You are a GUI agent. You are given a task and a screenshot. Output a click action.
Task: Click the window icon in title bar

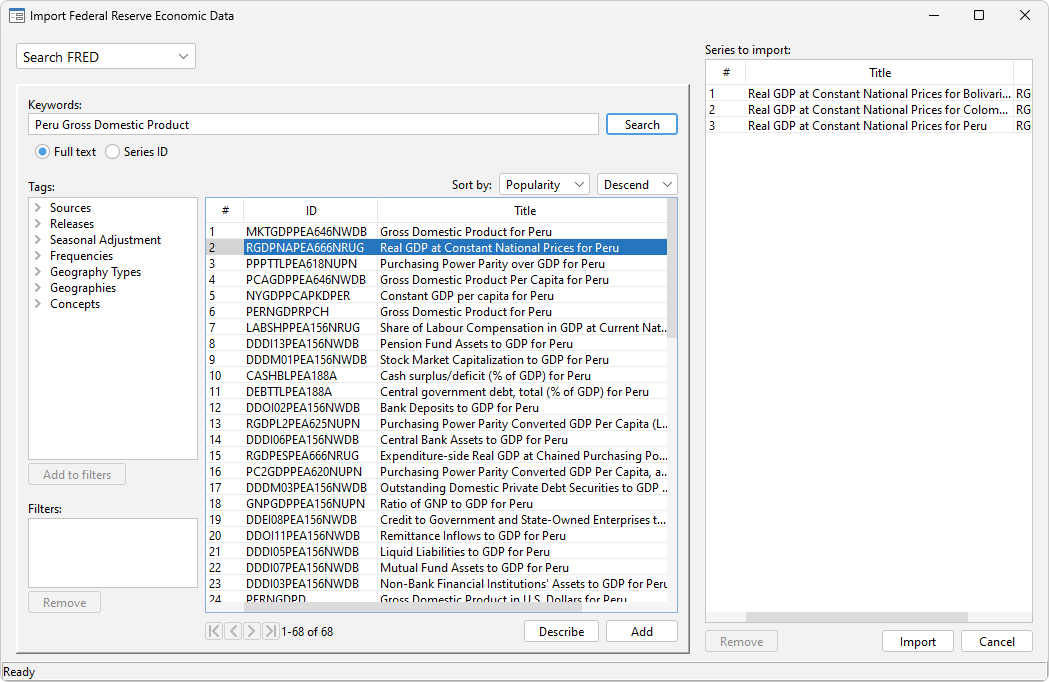pyautogui.click(x=17, y=15)
